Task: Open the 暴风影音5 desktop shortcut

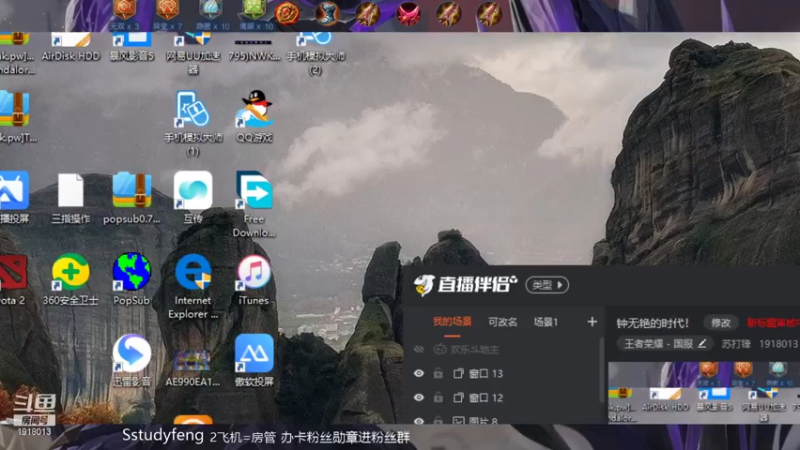Action: click(132, 47)
